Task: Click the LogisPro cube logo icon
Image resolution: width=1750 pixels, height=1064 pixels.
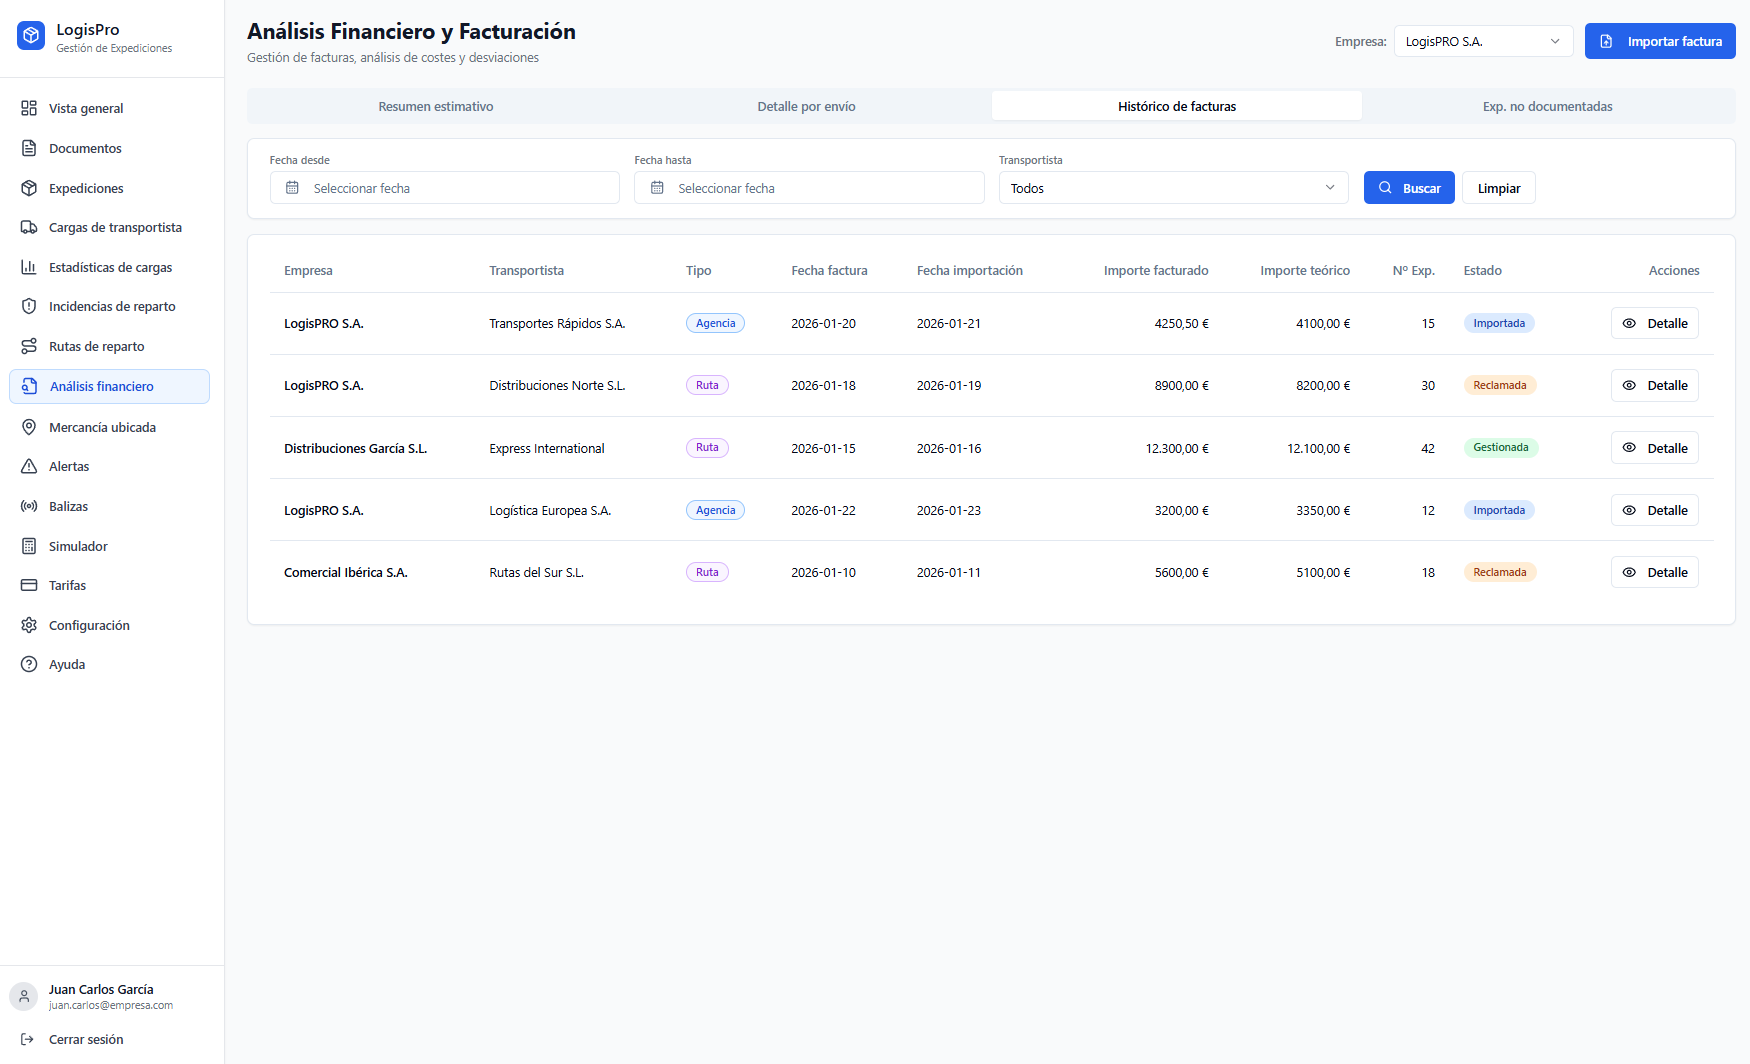Action: (x=31, y=37)
